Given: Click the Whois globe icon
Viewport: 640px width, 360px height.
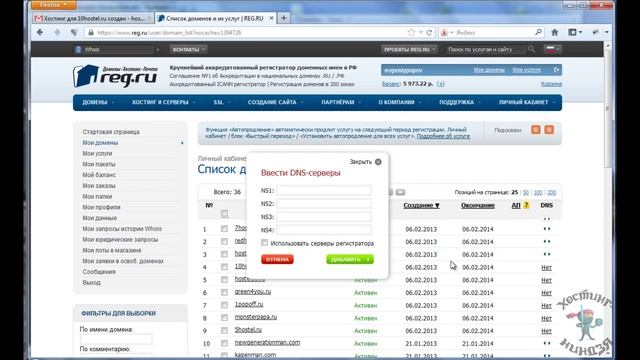Looking at the screenshot, I should [x=78, y=49].
